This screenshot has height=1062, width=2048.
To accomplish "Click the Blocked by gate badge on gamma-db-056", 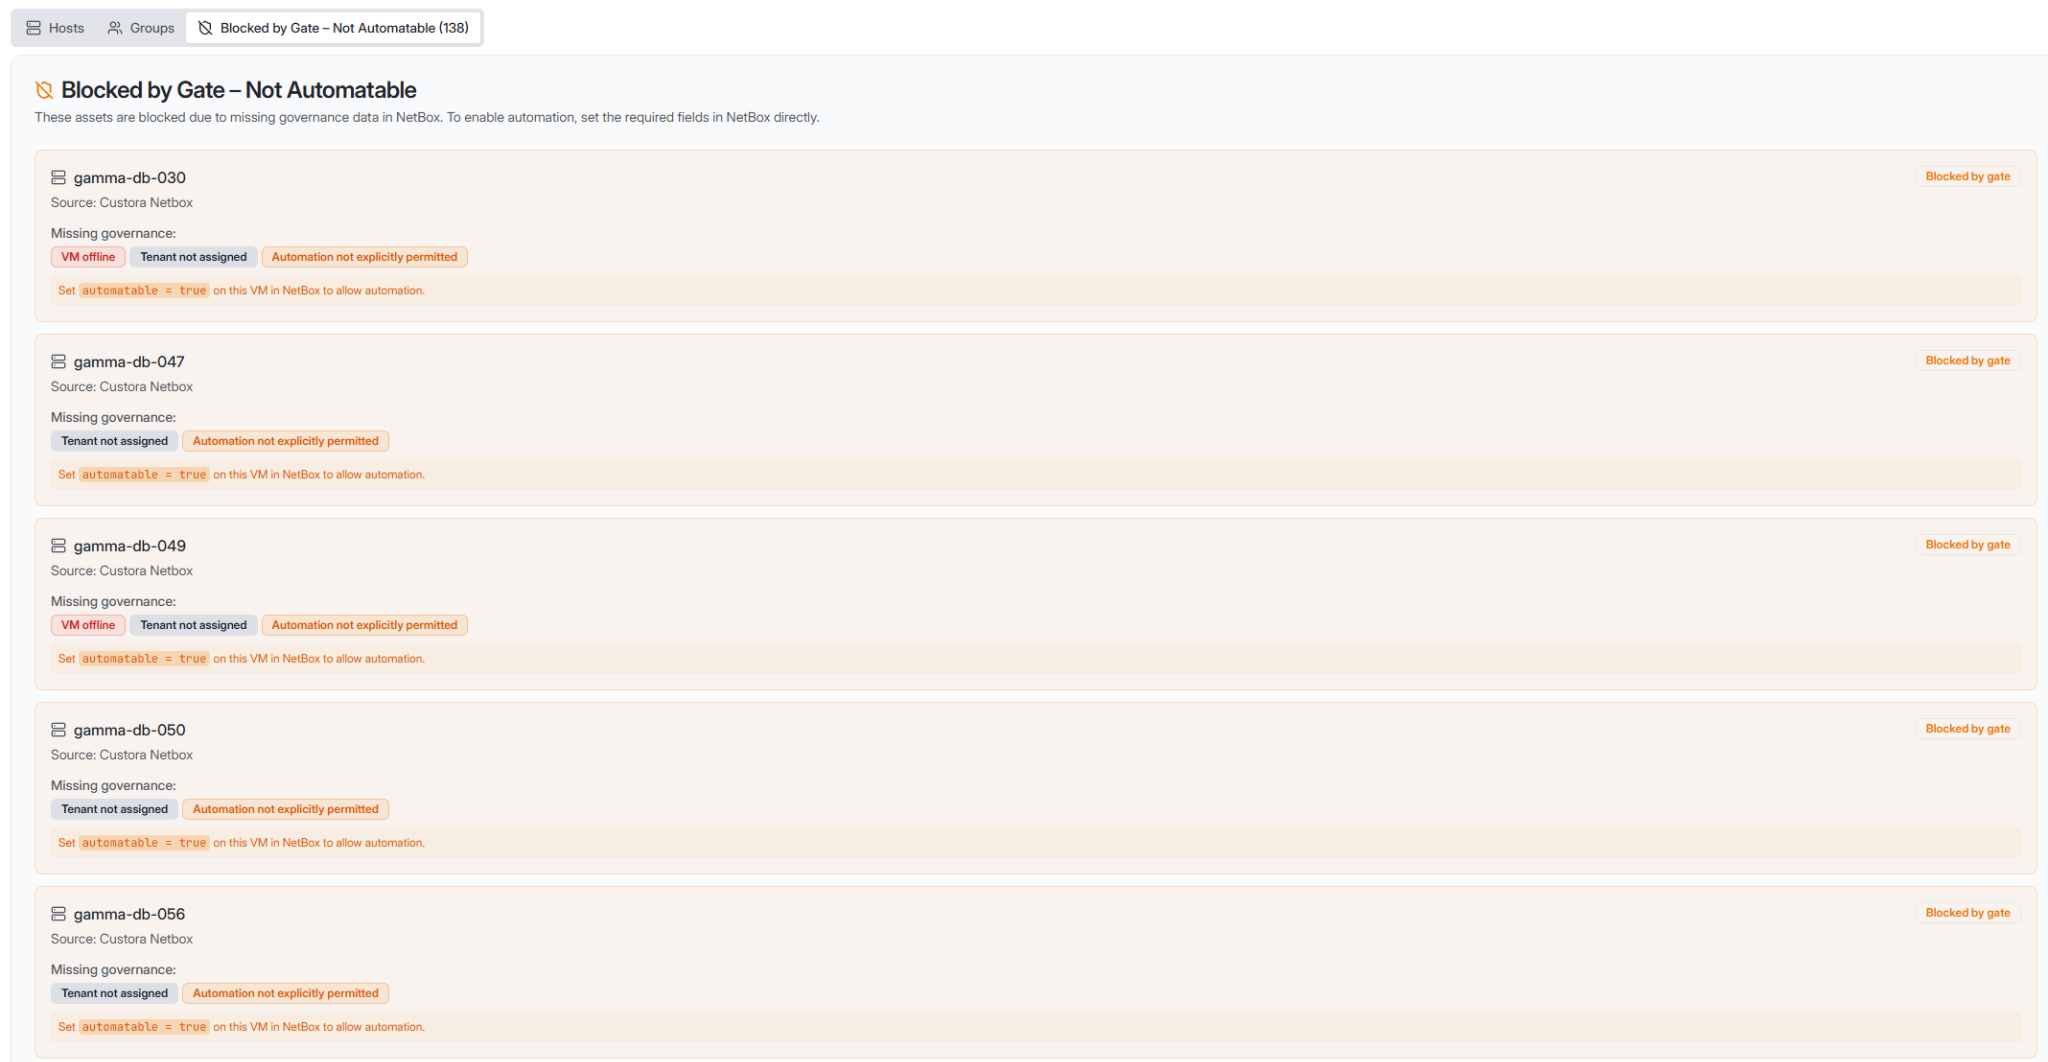I will 1966,912.
